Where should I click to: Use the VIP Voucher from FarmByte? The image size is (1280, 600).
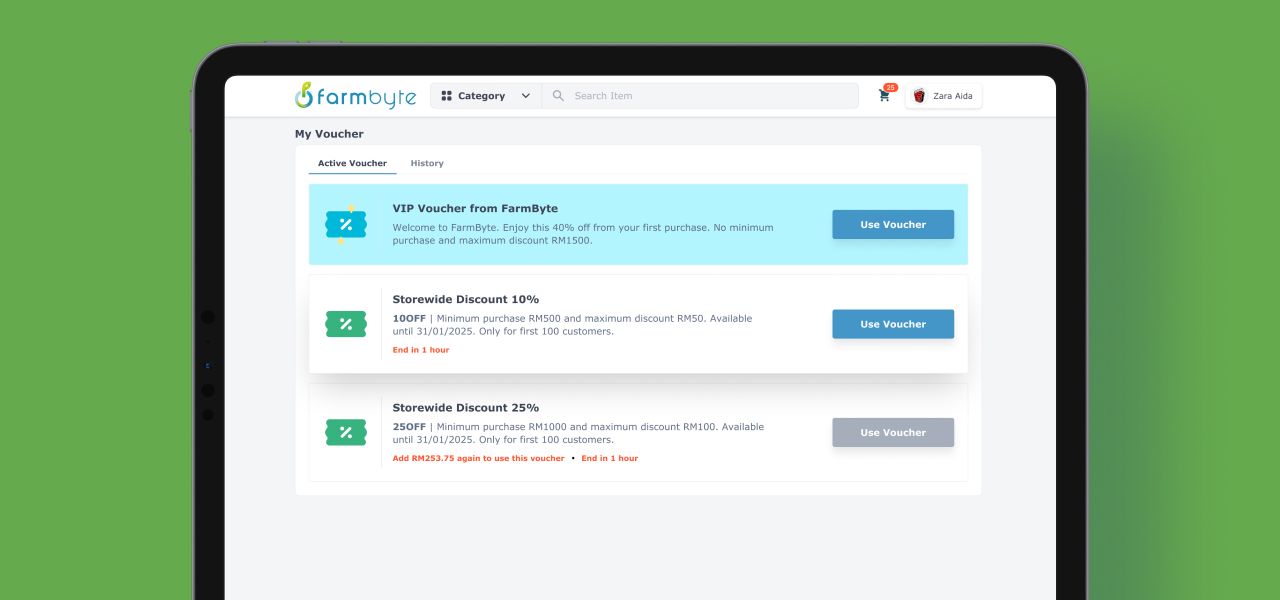pos(893,224)
